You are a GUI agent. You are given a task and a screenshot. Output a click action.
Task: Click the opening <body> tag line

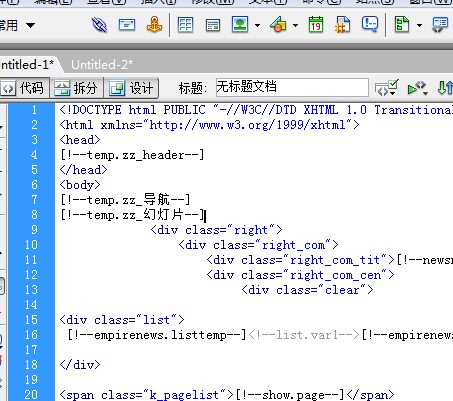coord(80,185)
